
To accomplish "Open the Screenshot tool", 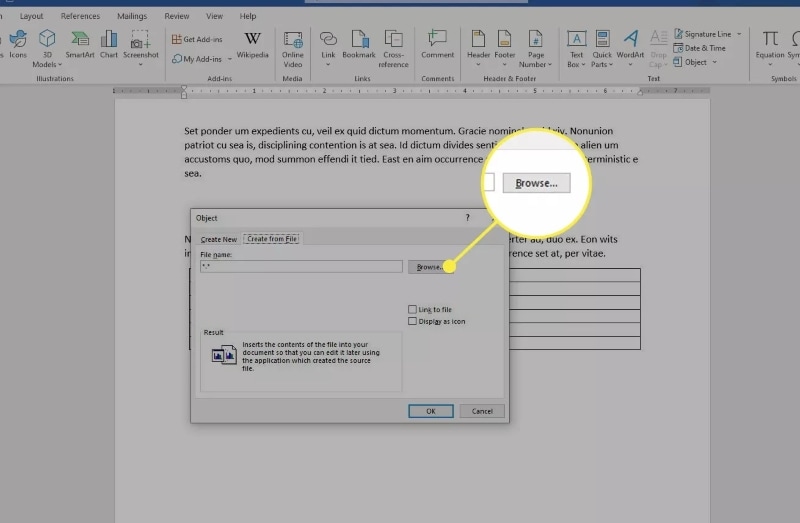I will click(140, 48).
